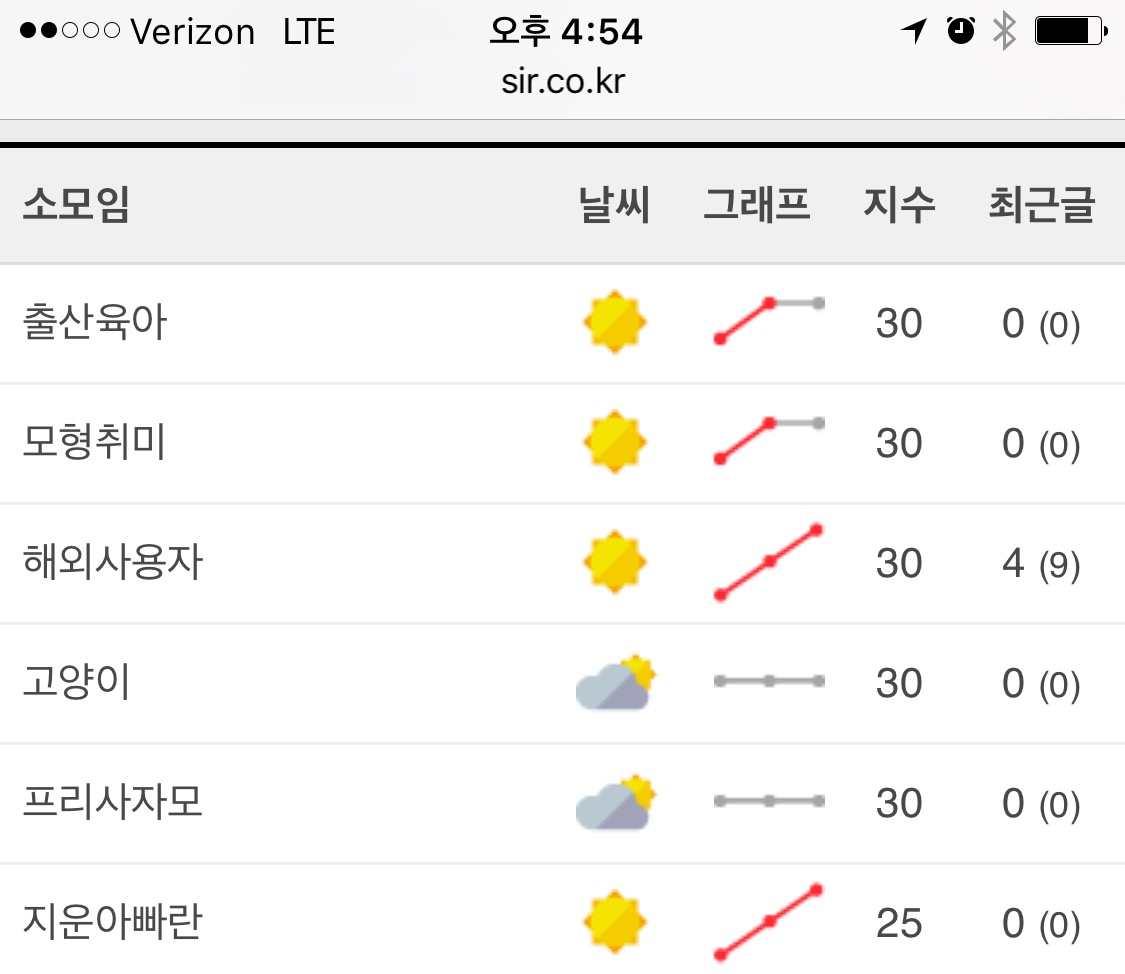Click the flat gray graph for 고양이
The width and height of the screenshot is (1125, 974).
click(768, 682)
